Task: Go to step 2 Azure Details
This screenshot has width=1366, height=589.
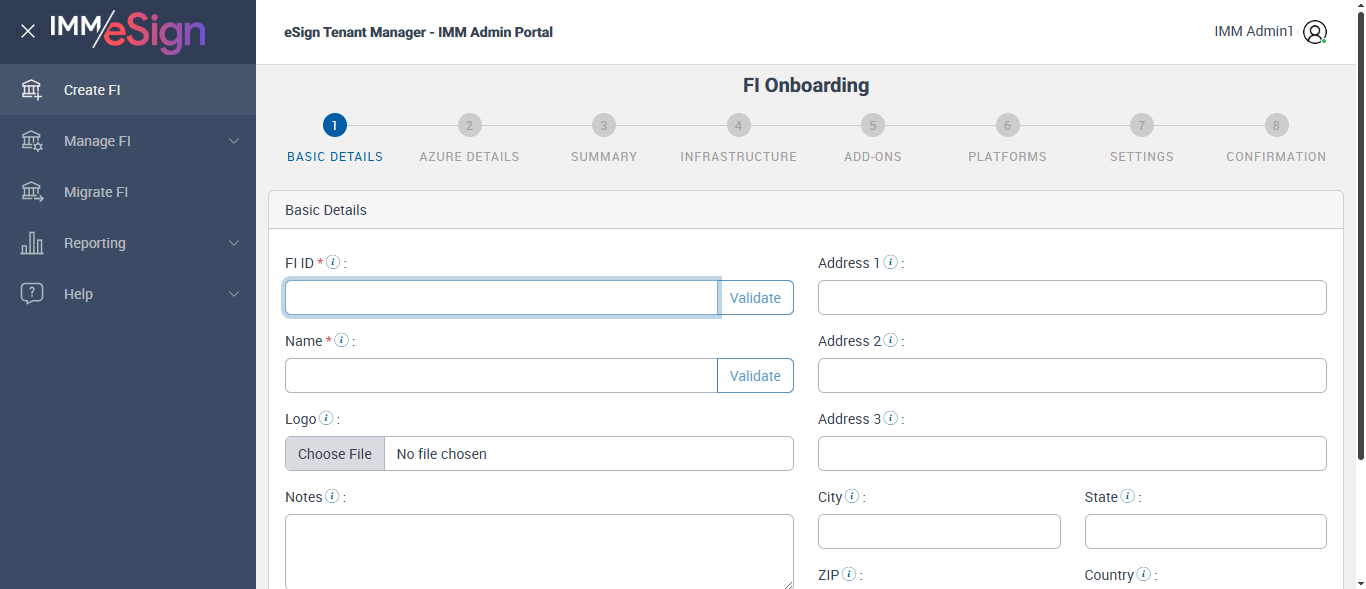Action: pyautogui.click(x=469, y=126)
